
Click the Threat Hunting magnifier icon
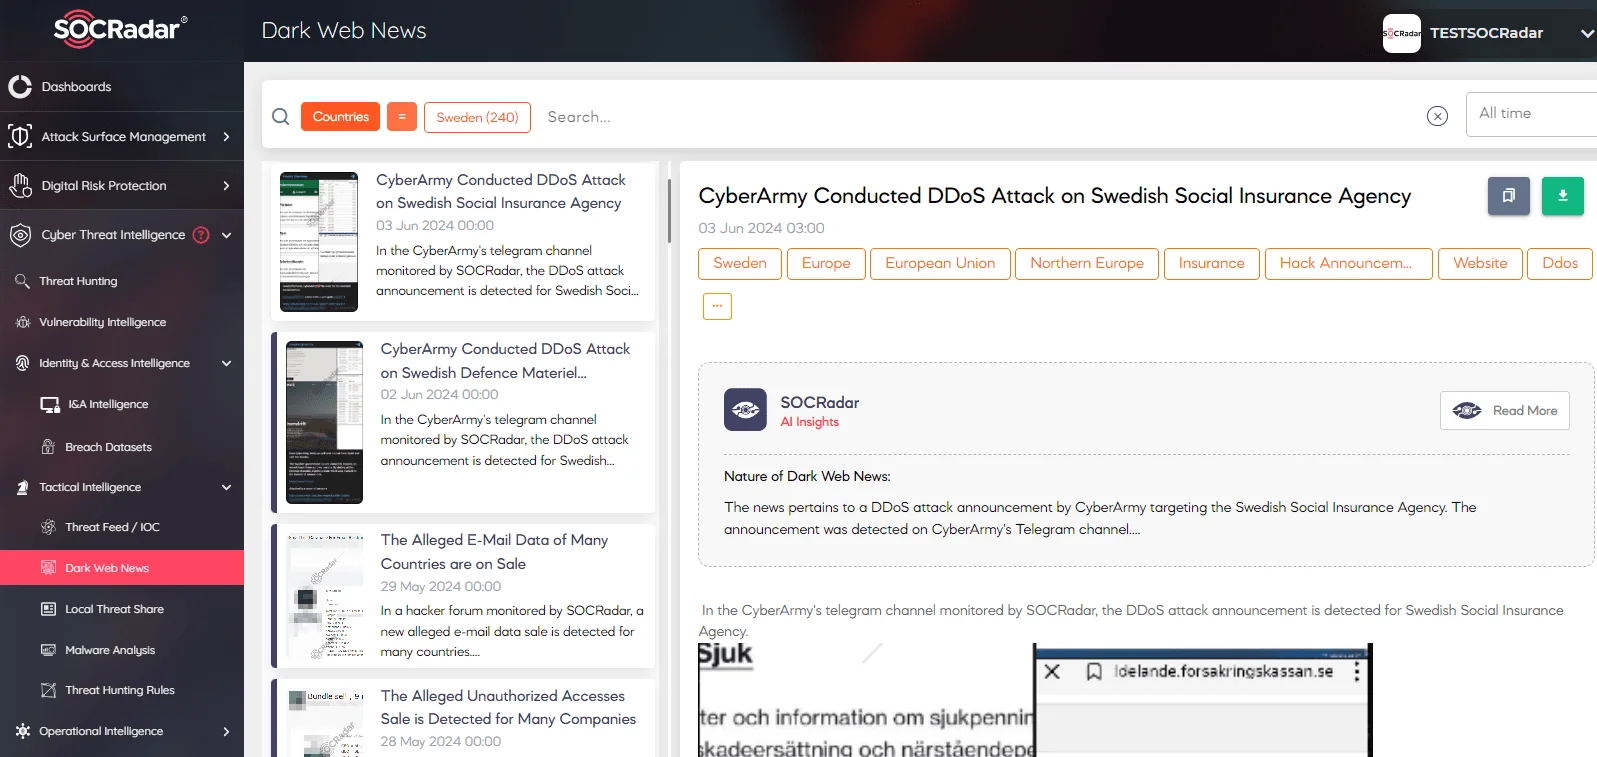click(x=22, y=281)
